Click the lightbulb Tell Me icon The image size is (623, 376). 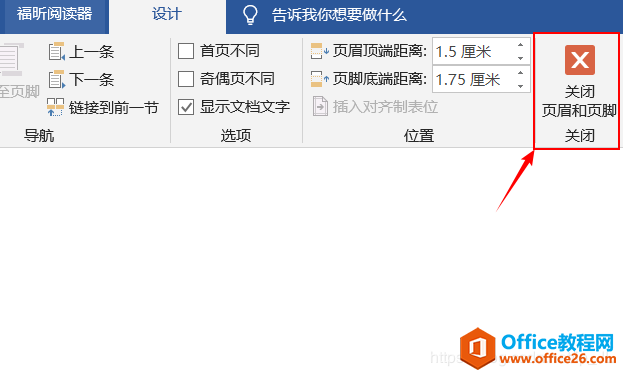point(250,15)
